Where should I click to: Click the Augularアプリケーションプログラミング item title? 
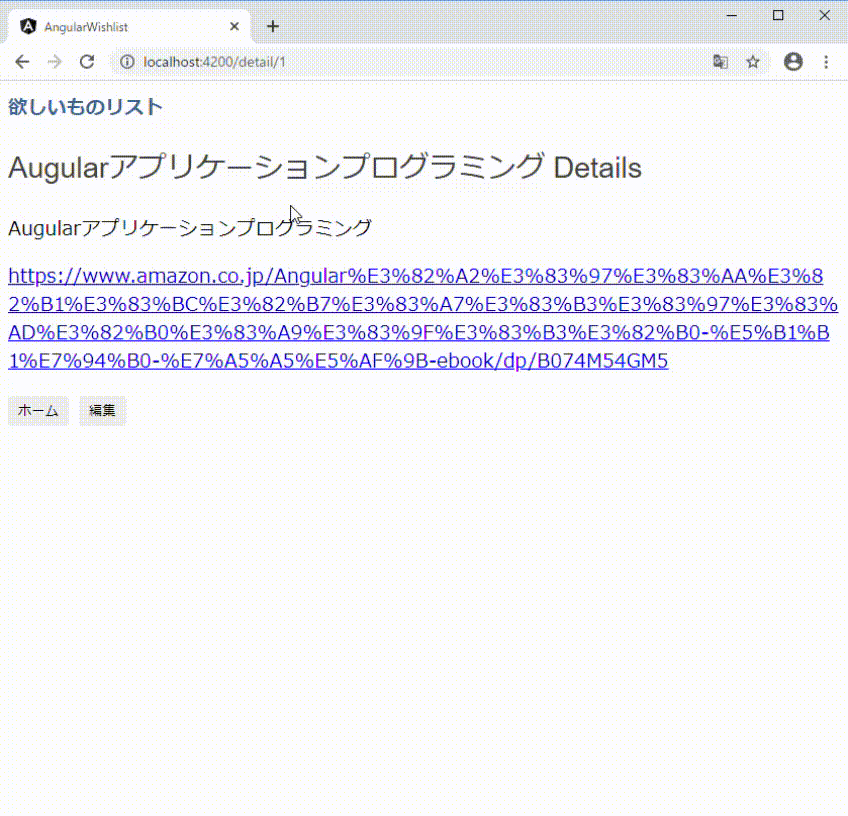tap(189, 227)
